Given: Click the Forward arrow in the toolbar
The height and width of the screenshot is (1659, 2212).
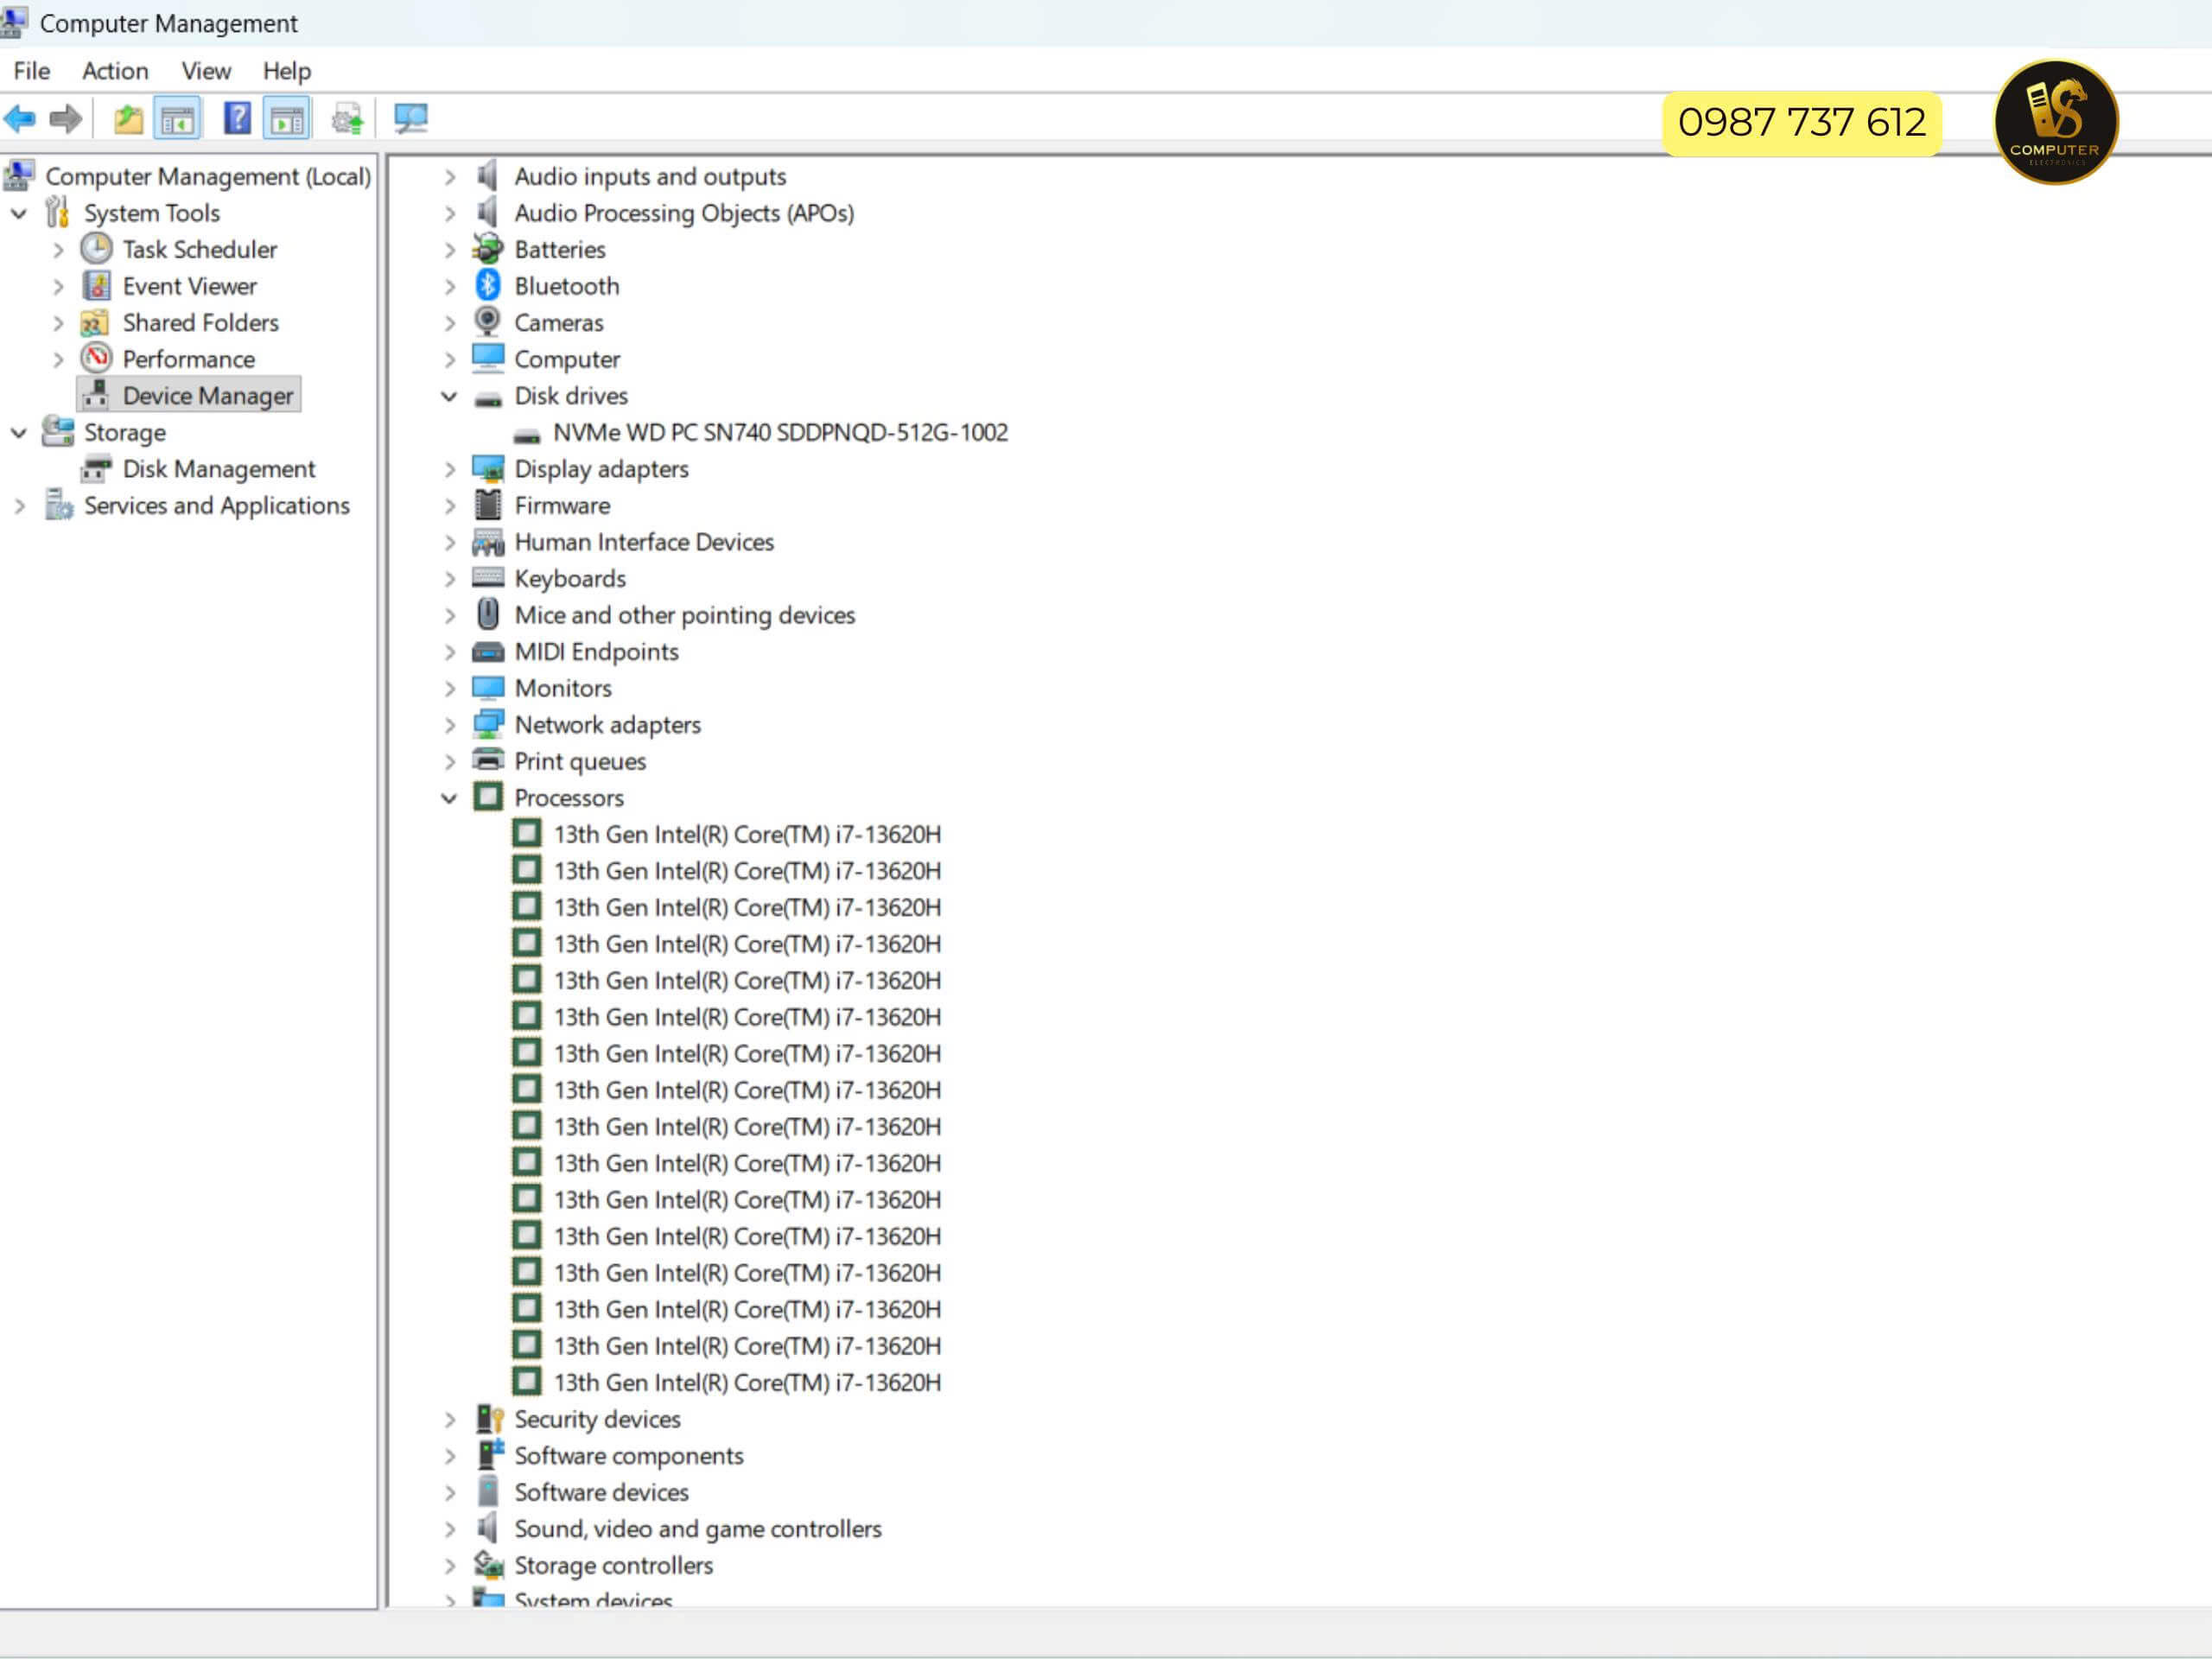Looking at the screenshot, I should (x=66, y=119).
